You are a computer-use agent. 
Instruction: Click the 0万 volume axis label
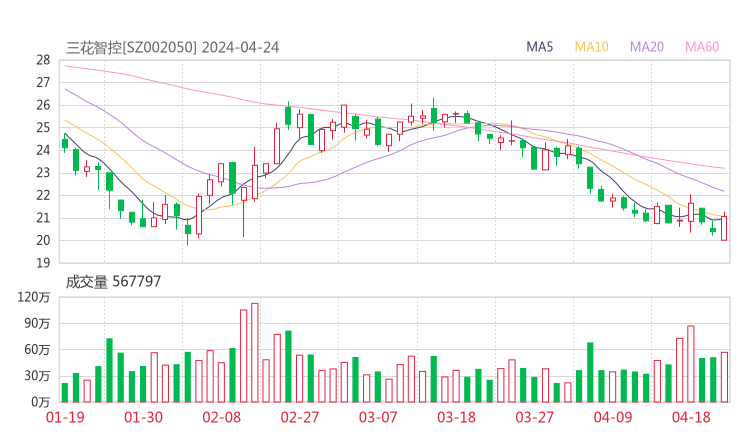click(41, 402)
